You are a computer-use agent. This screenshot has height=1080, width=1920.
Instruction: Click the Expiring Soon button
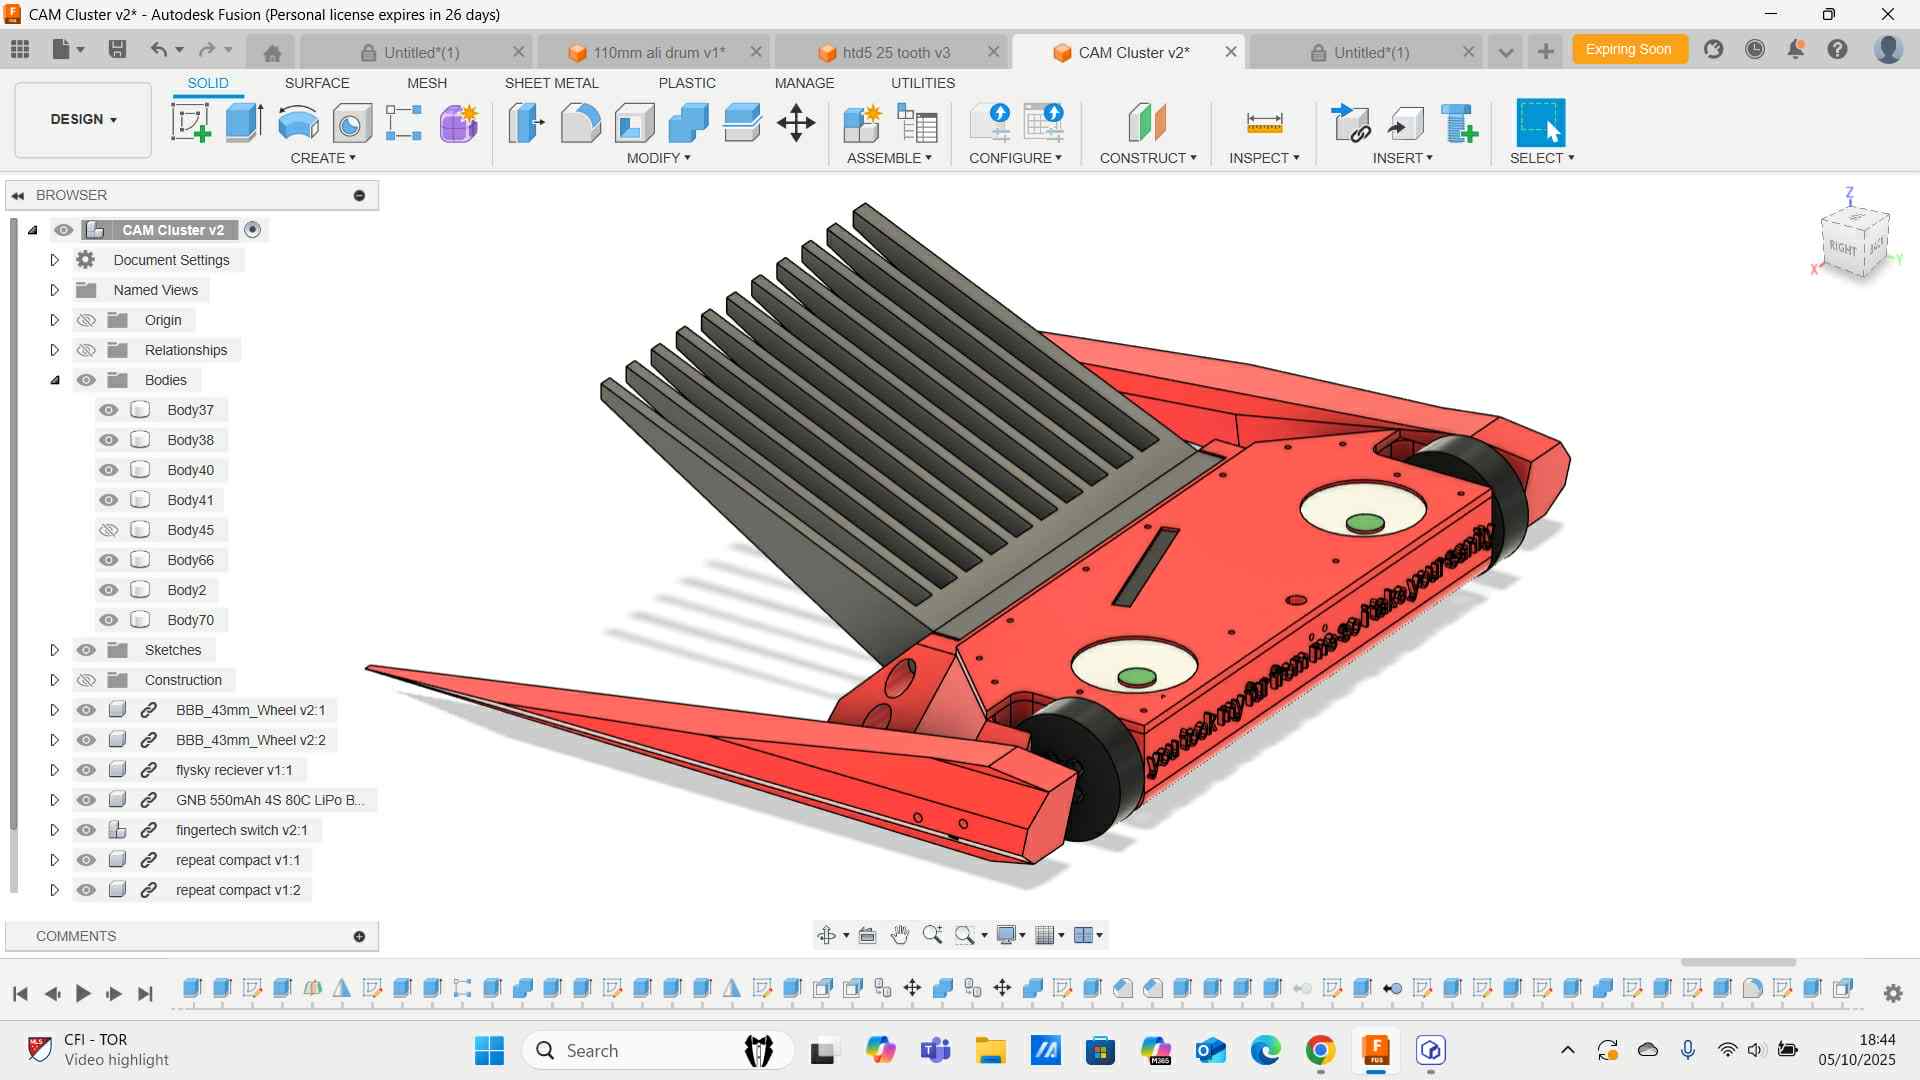click(1628, 49)
